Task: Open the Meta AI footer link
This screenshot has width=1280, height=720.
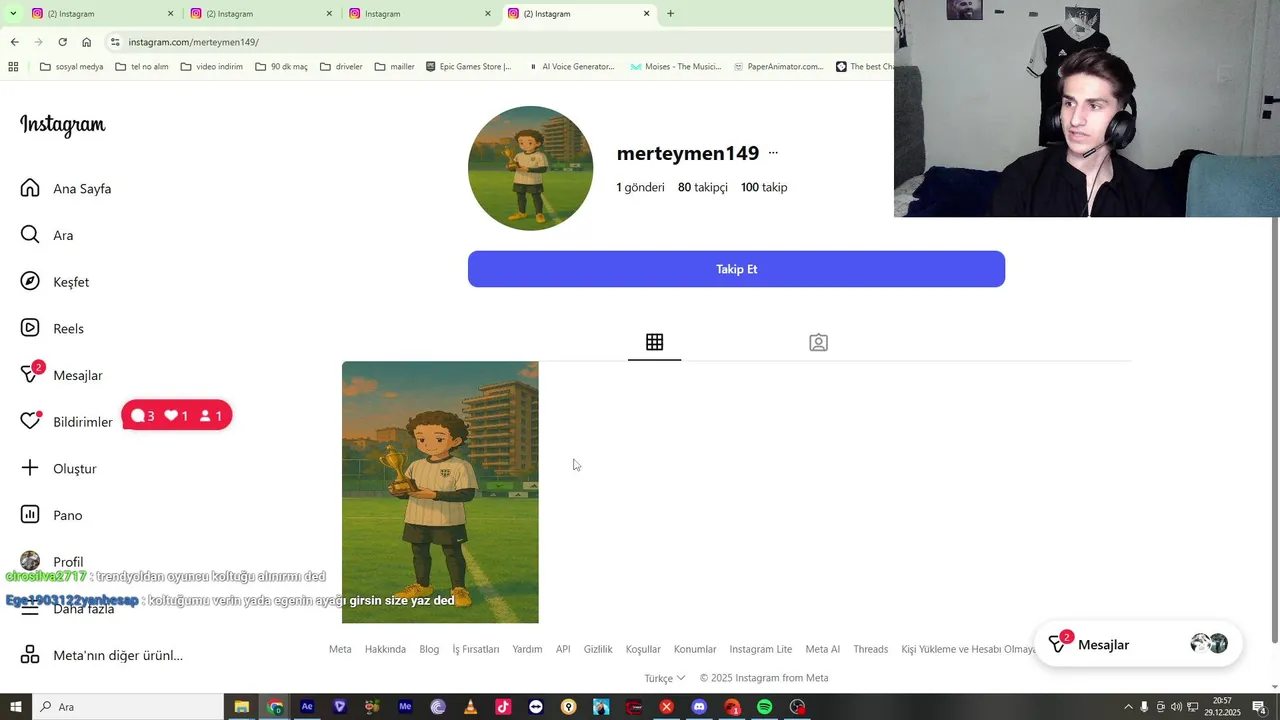Action: pos(823,649)
